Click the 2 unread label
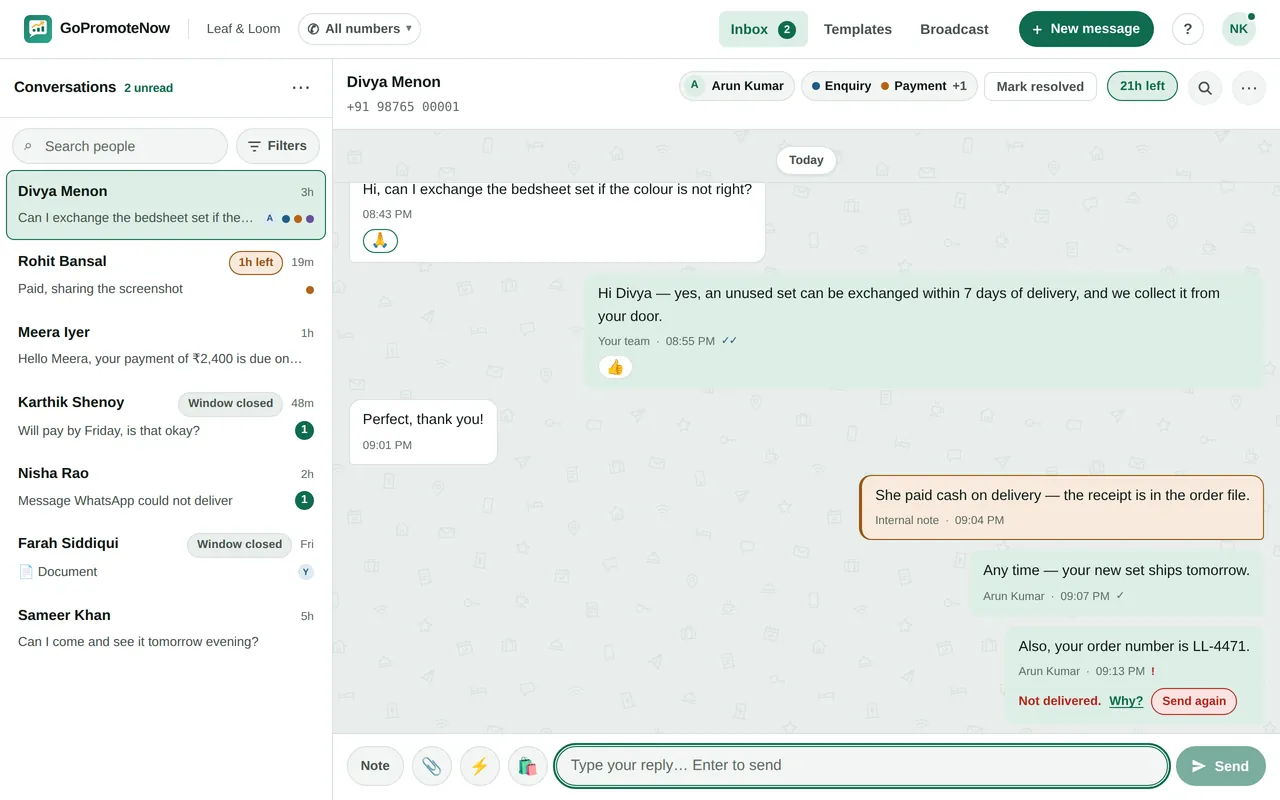This screenshot has height=800, width=1280. coord(148,88)
